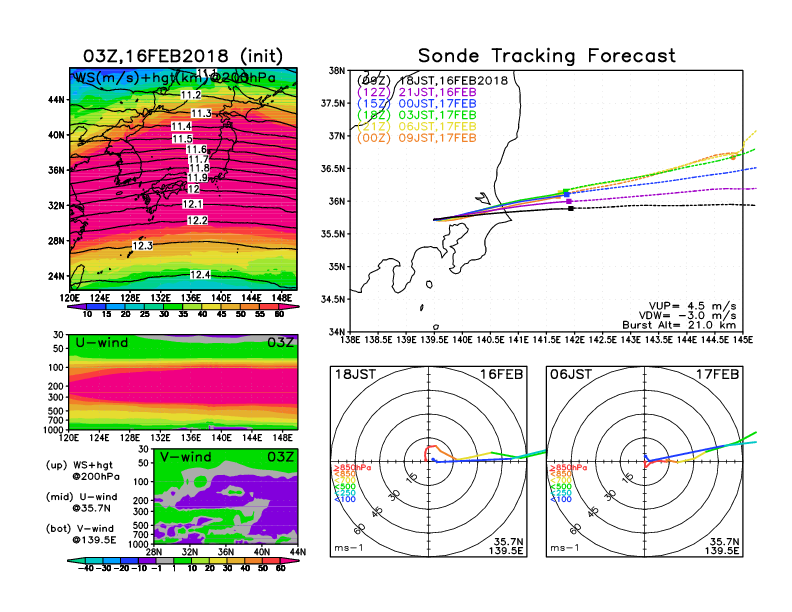This screenshot has width=792, height=612.
Task: Click the 12.4 height contour label
Action: (200, 275)
